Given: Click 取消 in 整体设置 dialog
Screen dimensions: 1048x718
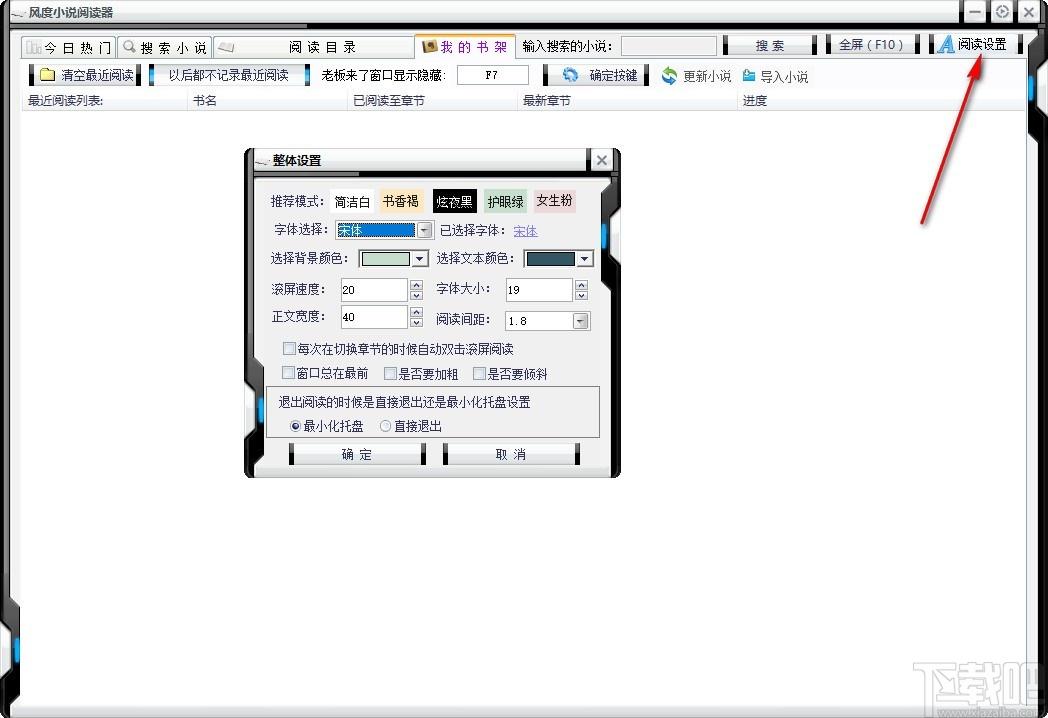Looking at the screenshot, I should click(511, 455).
